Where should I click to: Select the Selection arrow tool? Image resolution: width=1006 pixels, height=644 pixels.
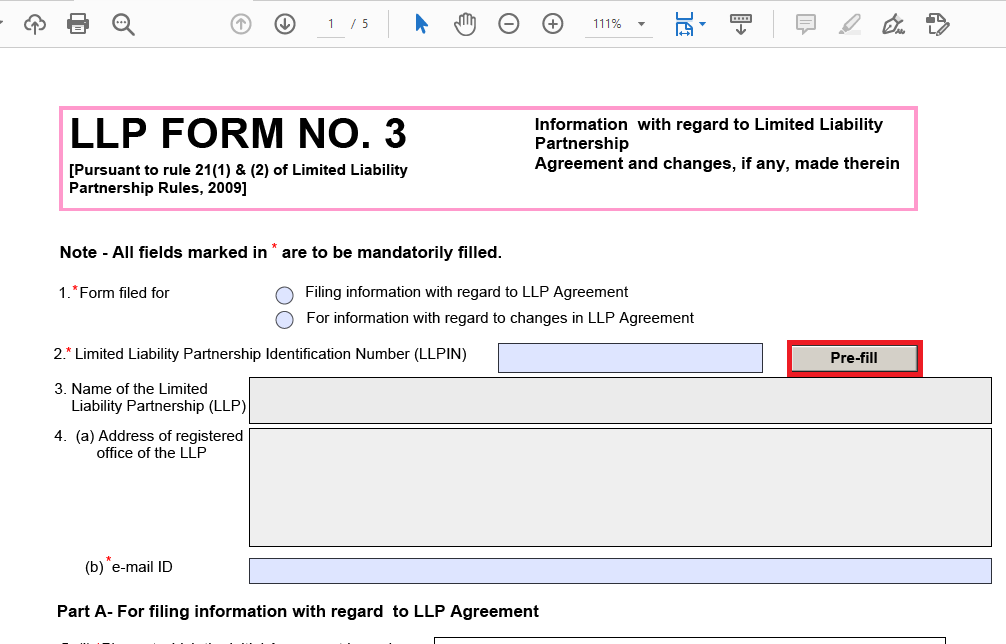[421, 23]
